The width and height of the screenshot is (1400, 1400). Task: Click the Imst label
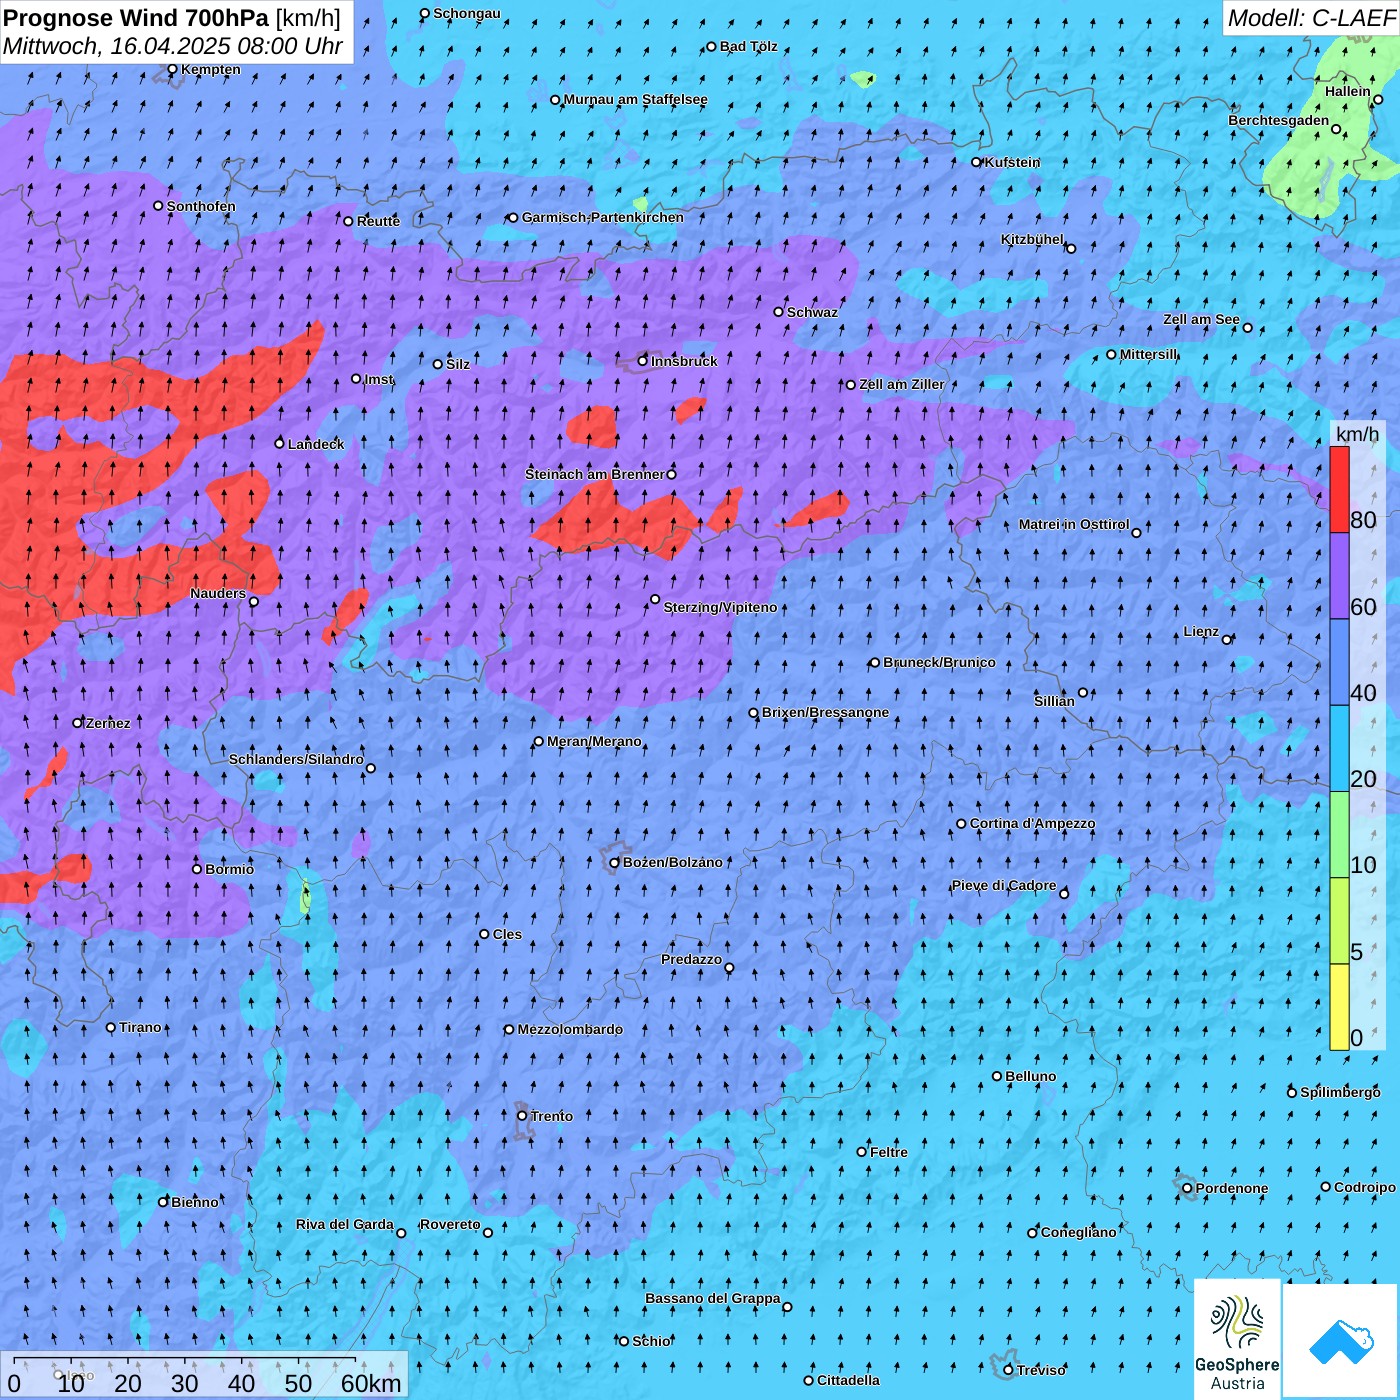coord(379,379)
